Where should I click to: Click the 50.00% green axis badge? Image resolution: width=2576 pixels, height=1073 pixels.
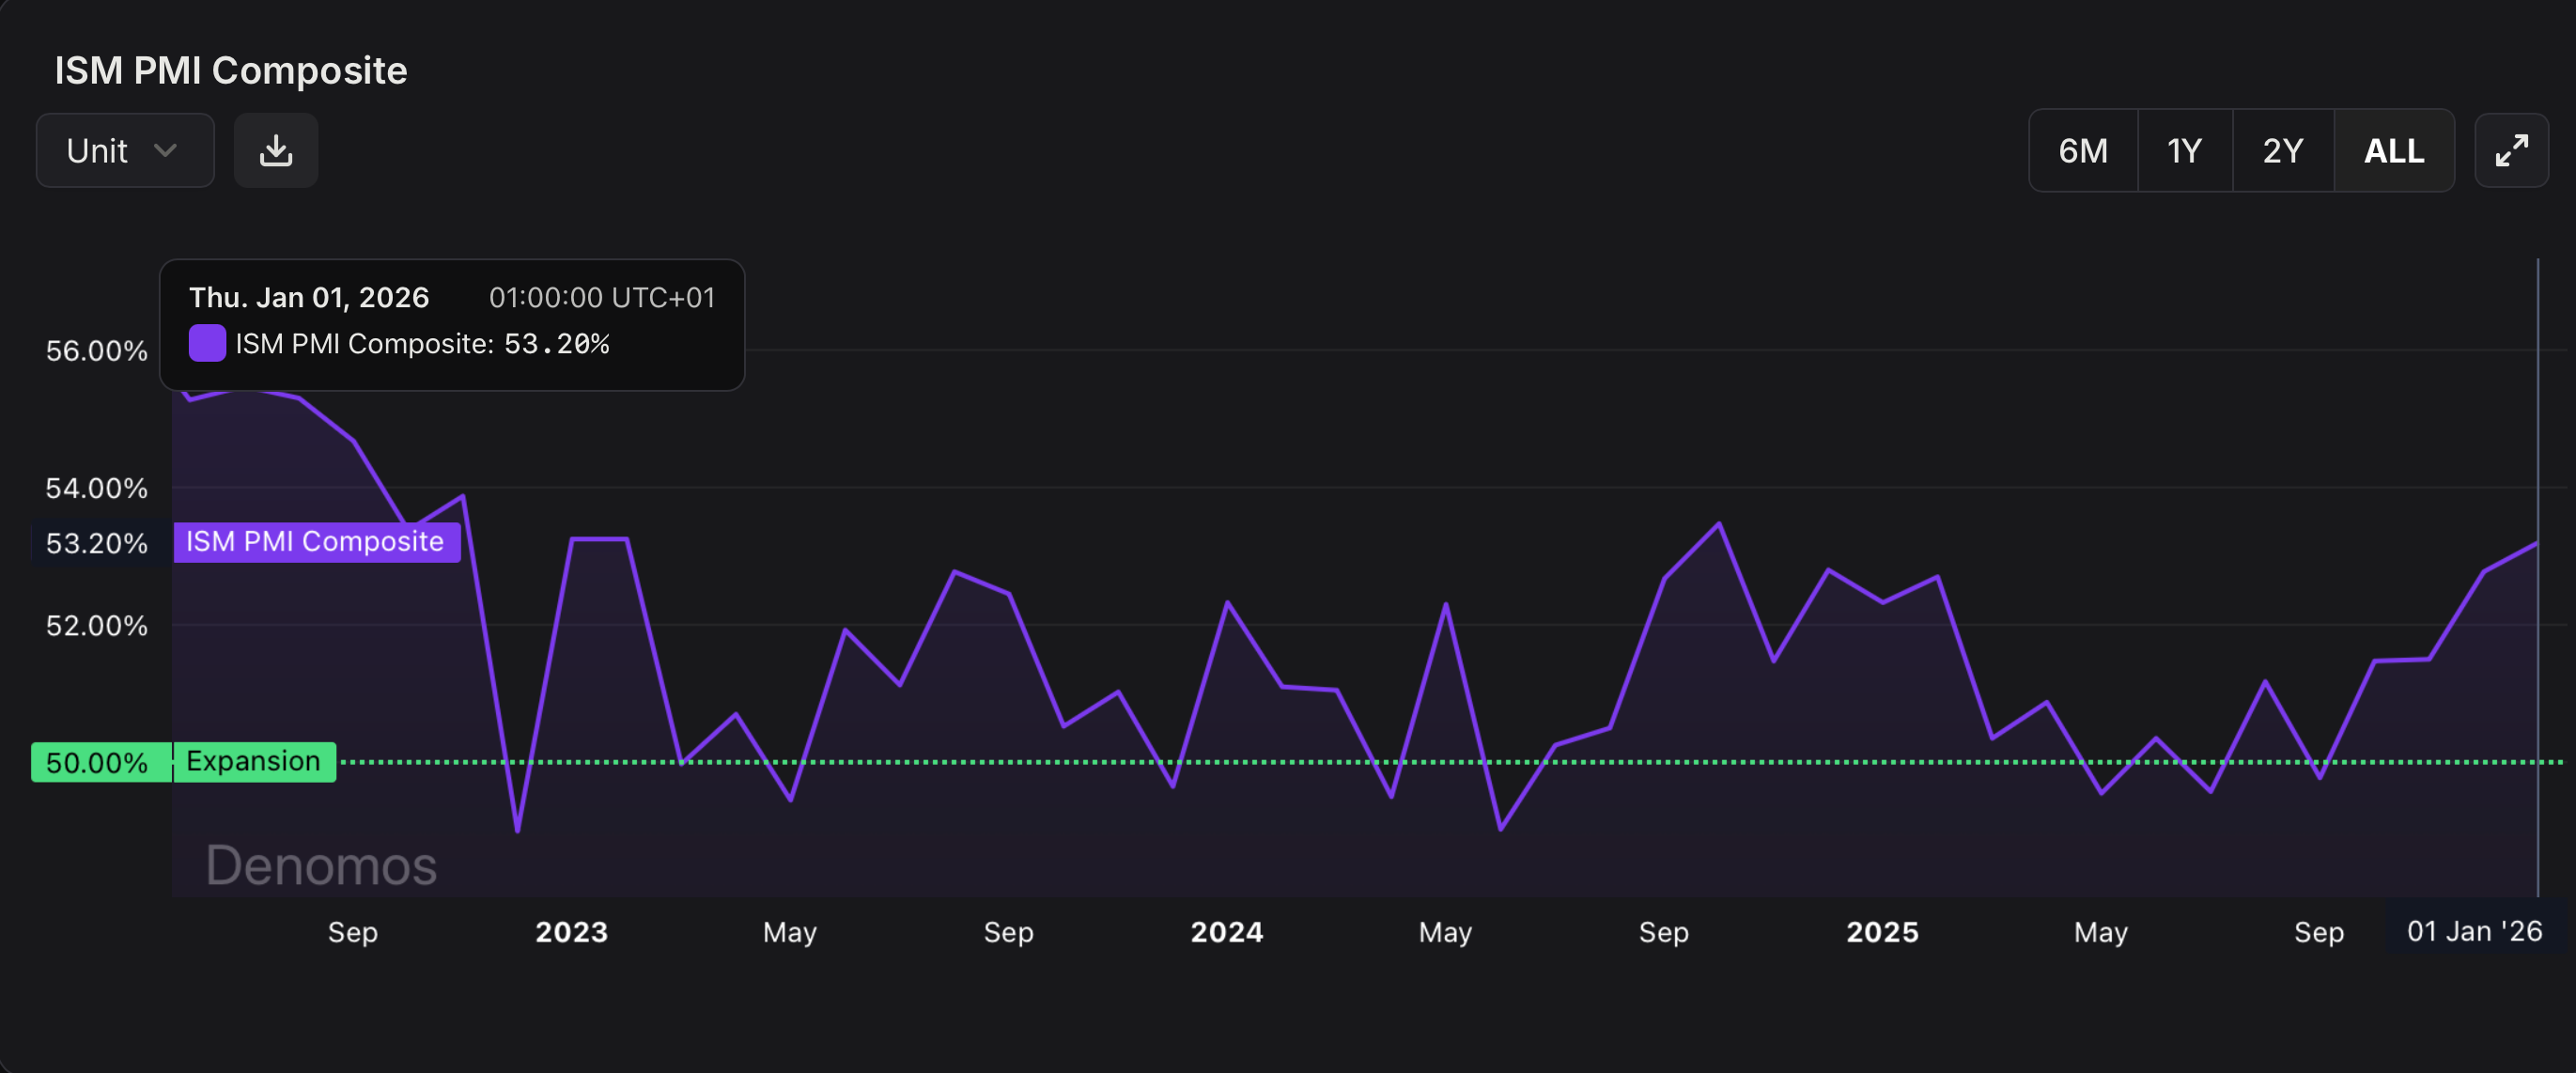(98, 762)
